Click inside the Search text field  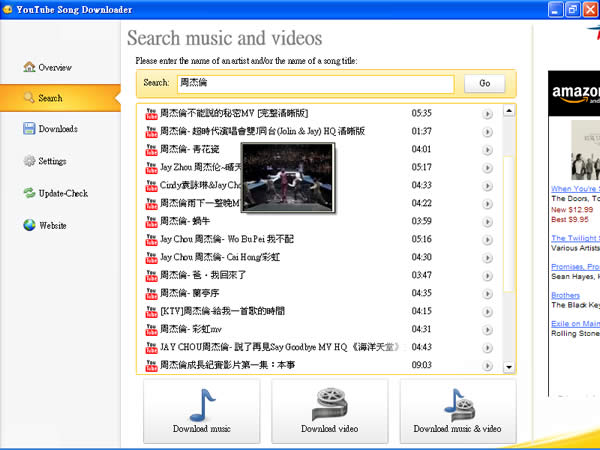[318, 83]
